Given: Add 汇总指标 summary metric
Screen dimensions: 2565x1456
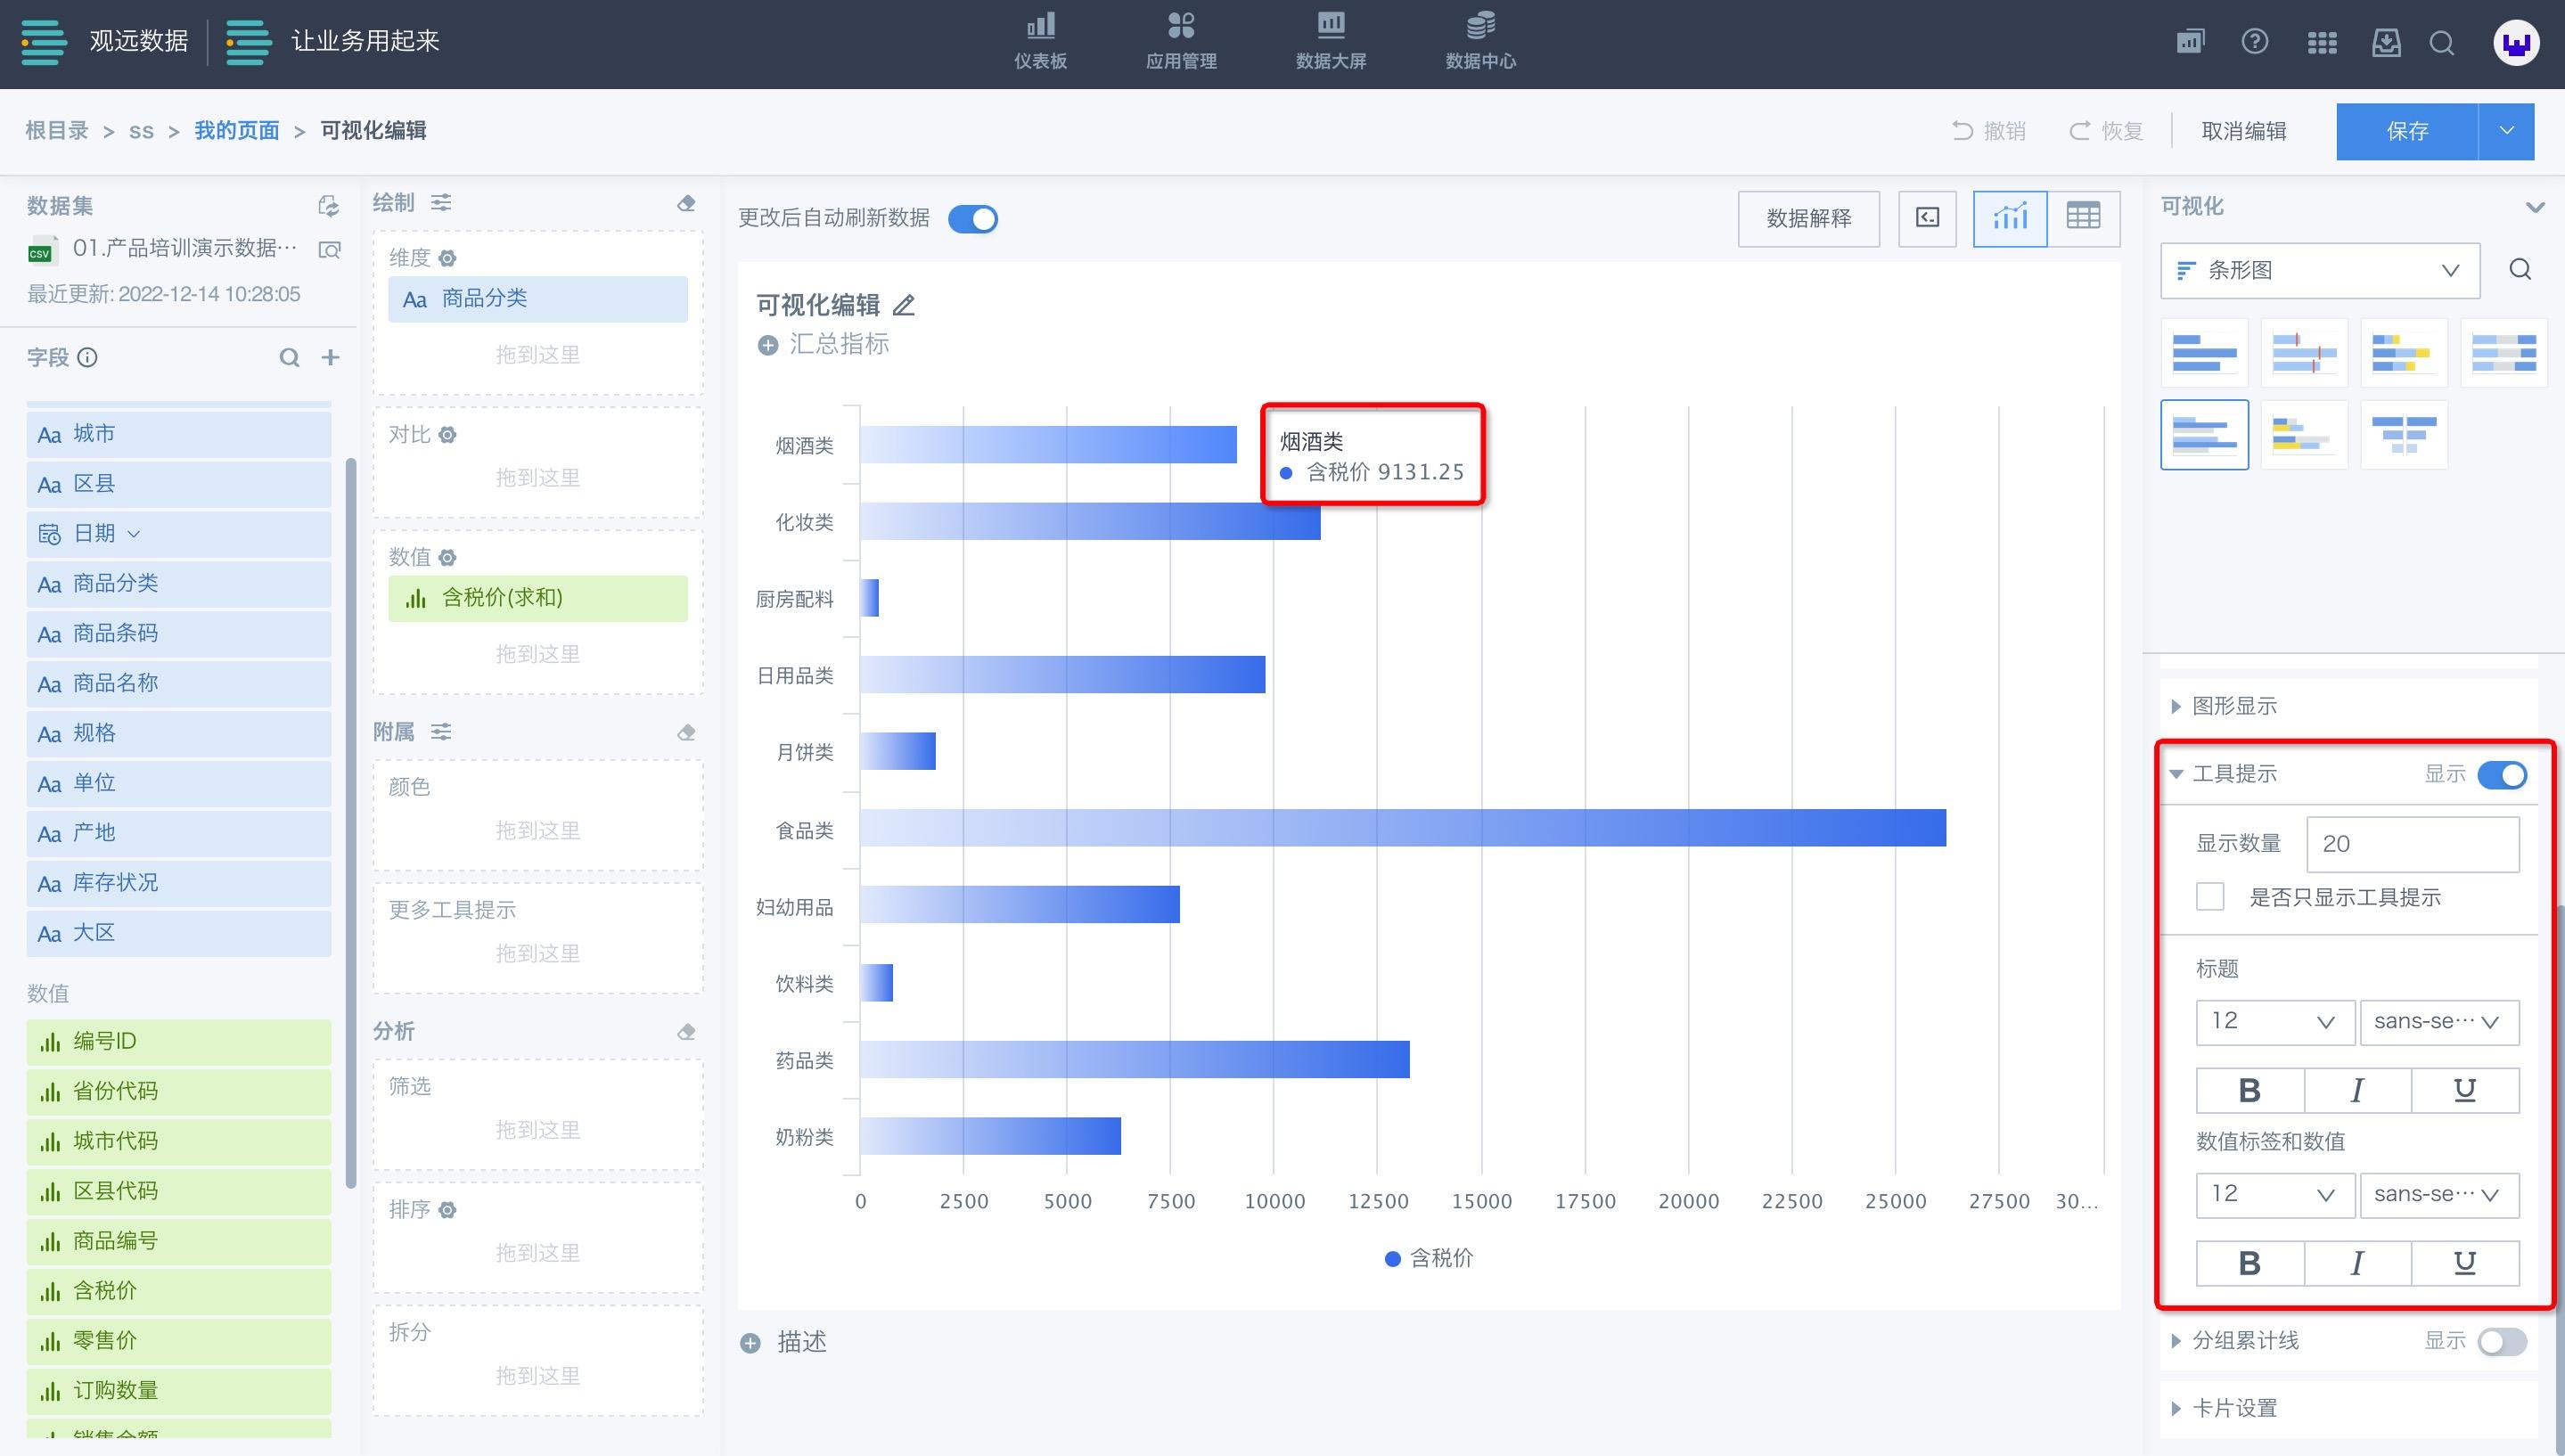Looking at the screenshot, I should pyautogui.click(x=823, y=344).
